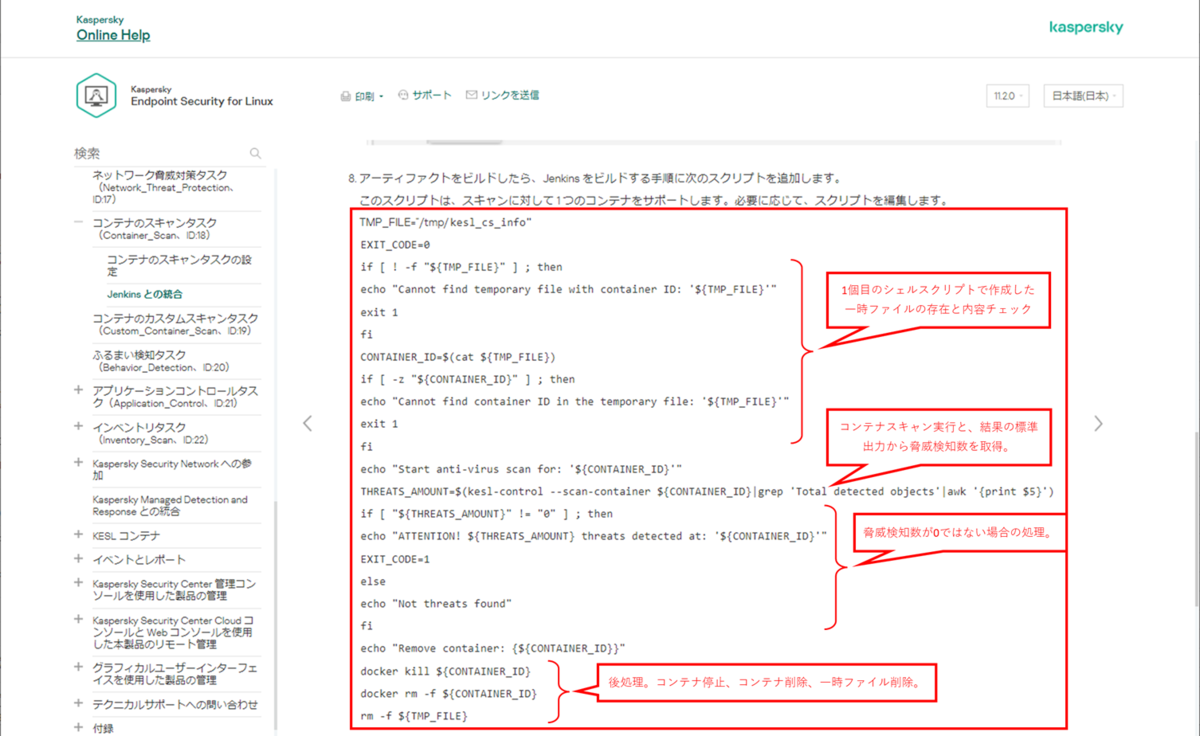Expand インベントリタスク section
Screen dimensions: 1200x736
pyautogui.click(x=79, y=426)
